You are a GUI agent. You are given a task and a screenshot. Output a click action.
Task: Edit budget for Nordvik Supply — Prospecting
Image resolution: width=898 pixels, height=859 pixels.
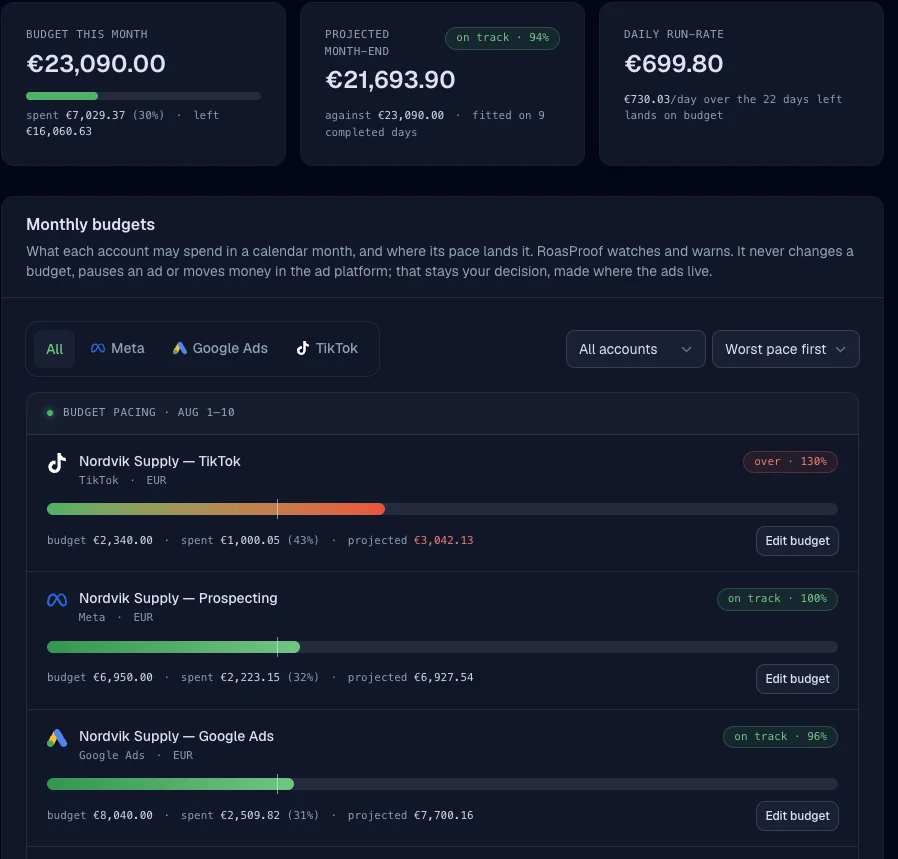[797, 679]
